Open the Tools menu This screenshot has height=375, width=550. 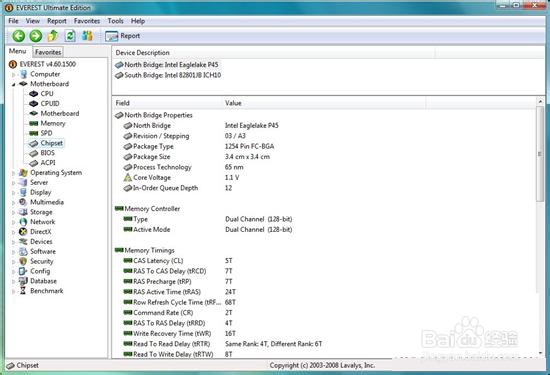(115, 21)
